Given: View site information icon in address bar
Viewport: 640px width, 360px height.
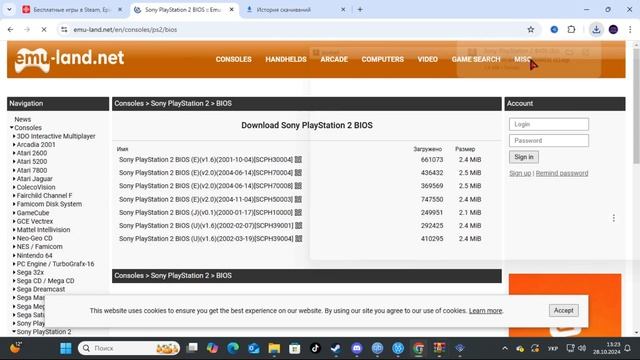Looking at the screenshot, I should (x=64, y=29).
